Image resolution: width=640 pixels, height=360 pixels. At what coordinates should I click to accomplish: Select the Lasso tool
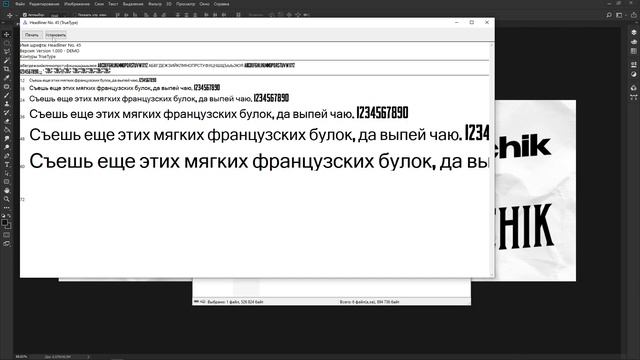point(7,52)
